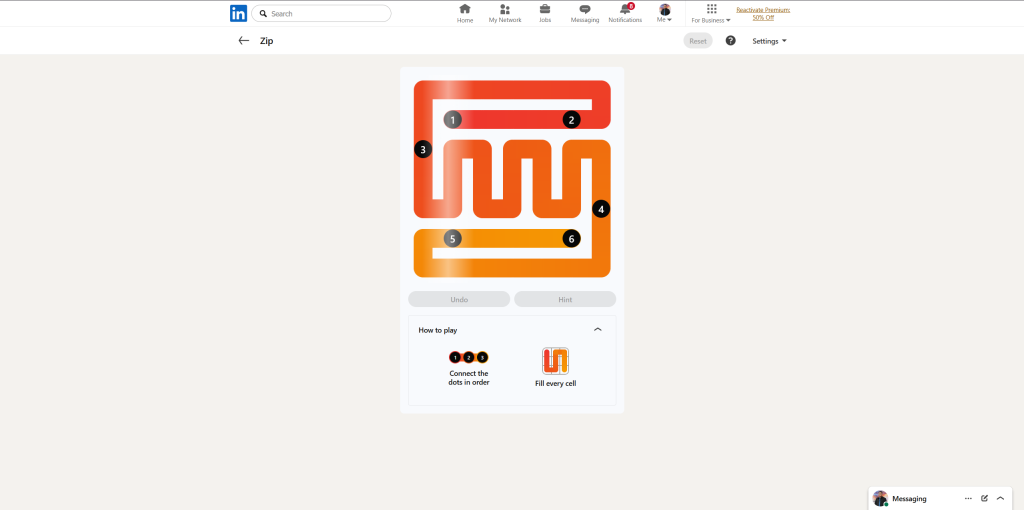Go back using the arrow beside Zip
Screen dimensions: 1024x510
244,40
